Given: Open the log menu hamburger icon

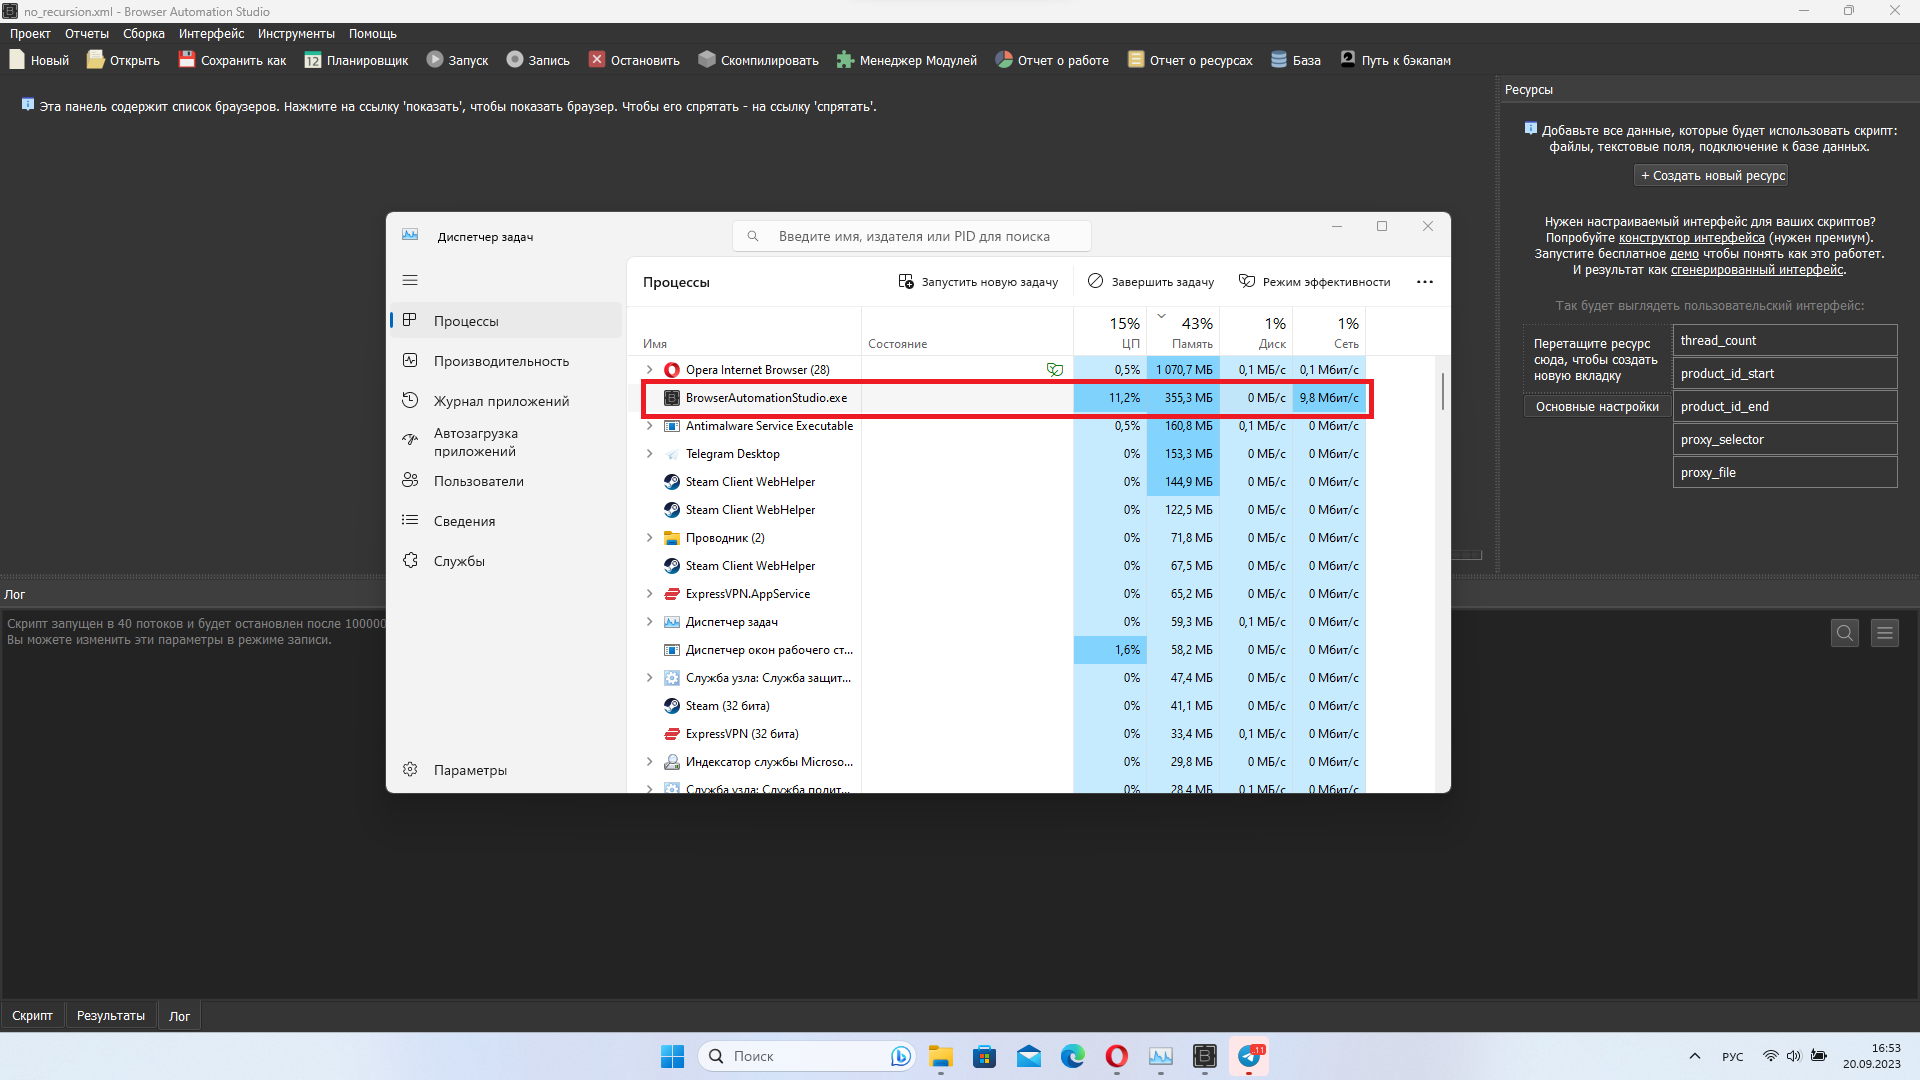Looking at the screenshot, I should click(x=1885, y=633).
